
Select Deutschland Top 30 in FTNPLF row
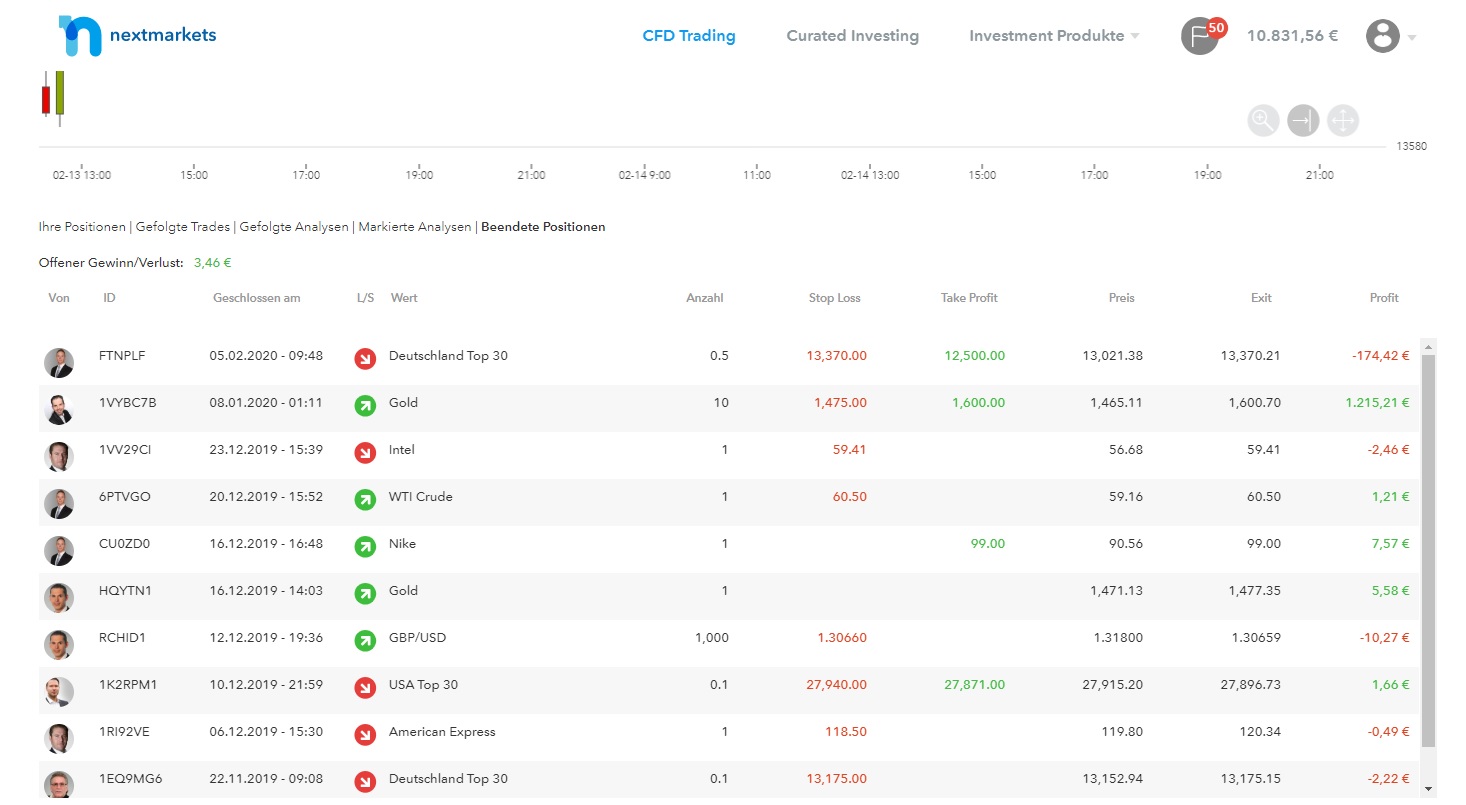(x=448, y=356)
